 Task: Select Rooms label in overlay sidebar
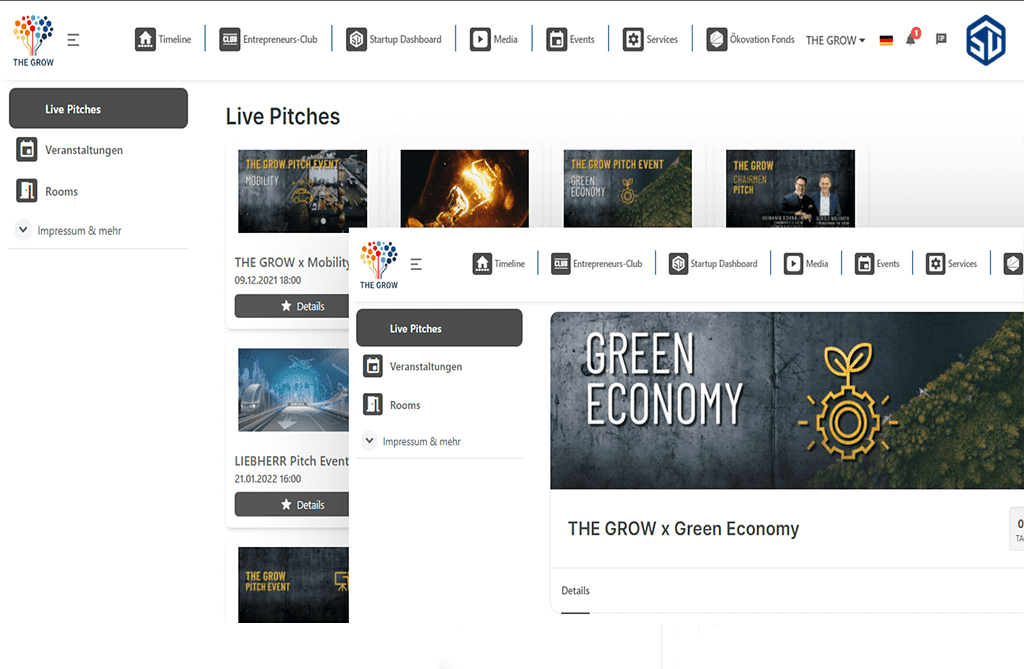point(405,405)
